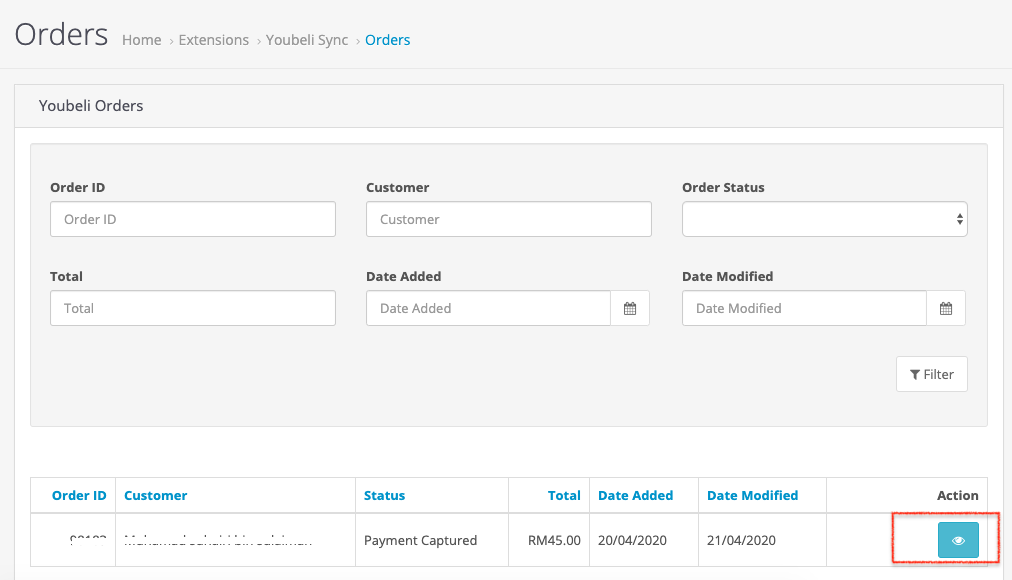Image resolution: width=1012 pixels, height=580 pixels.
Task: Open Extensions breadcrumb link
Action: pos(213,40)
